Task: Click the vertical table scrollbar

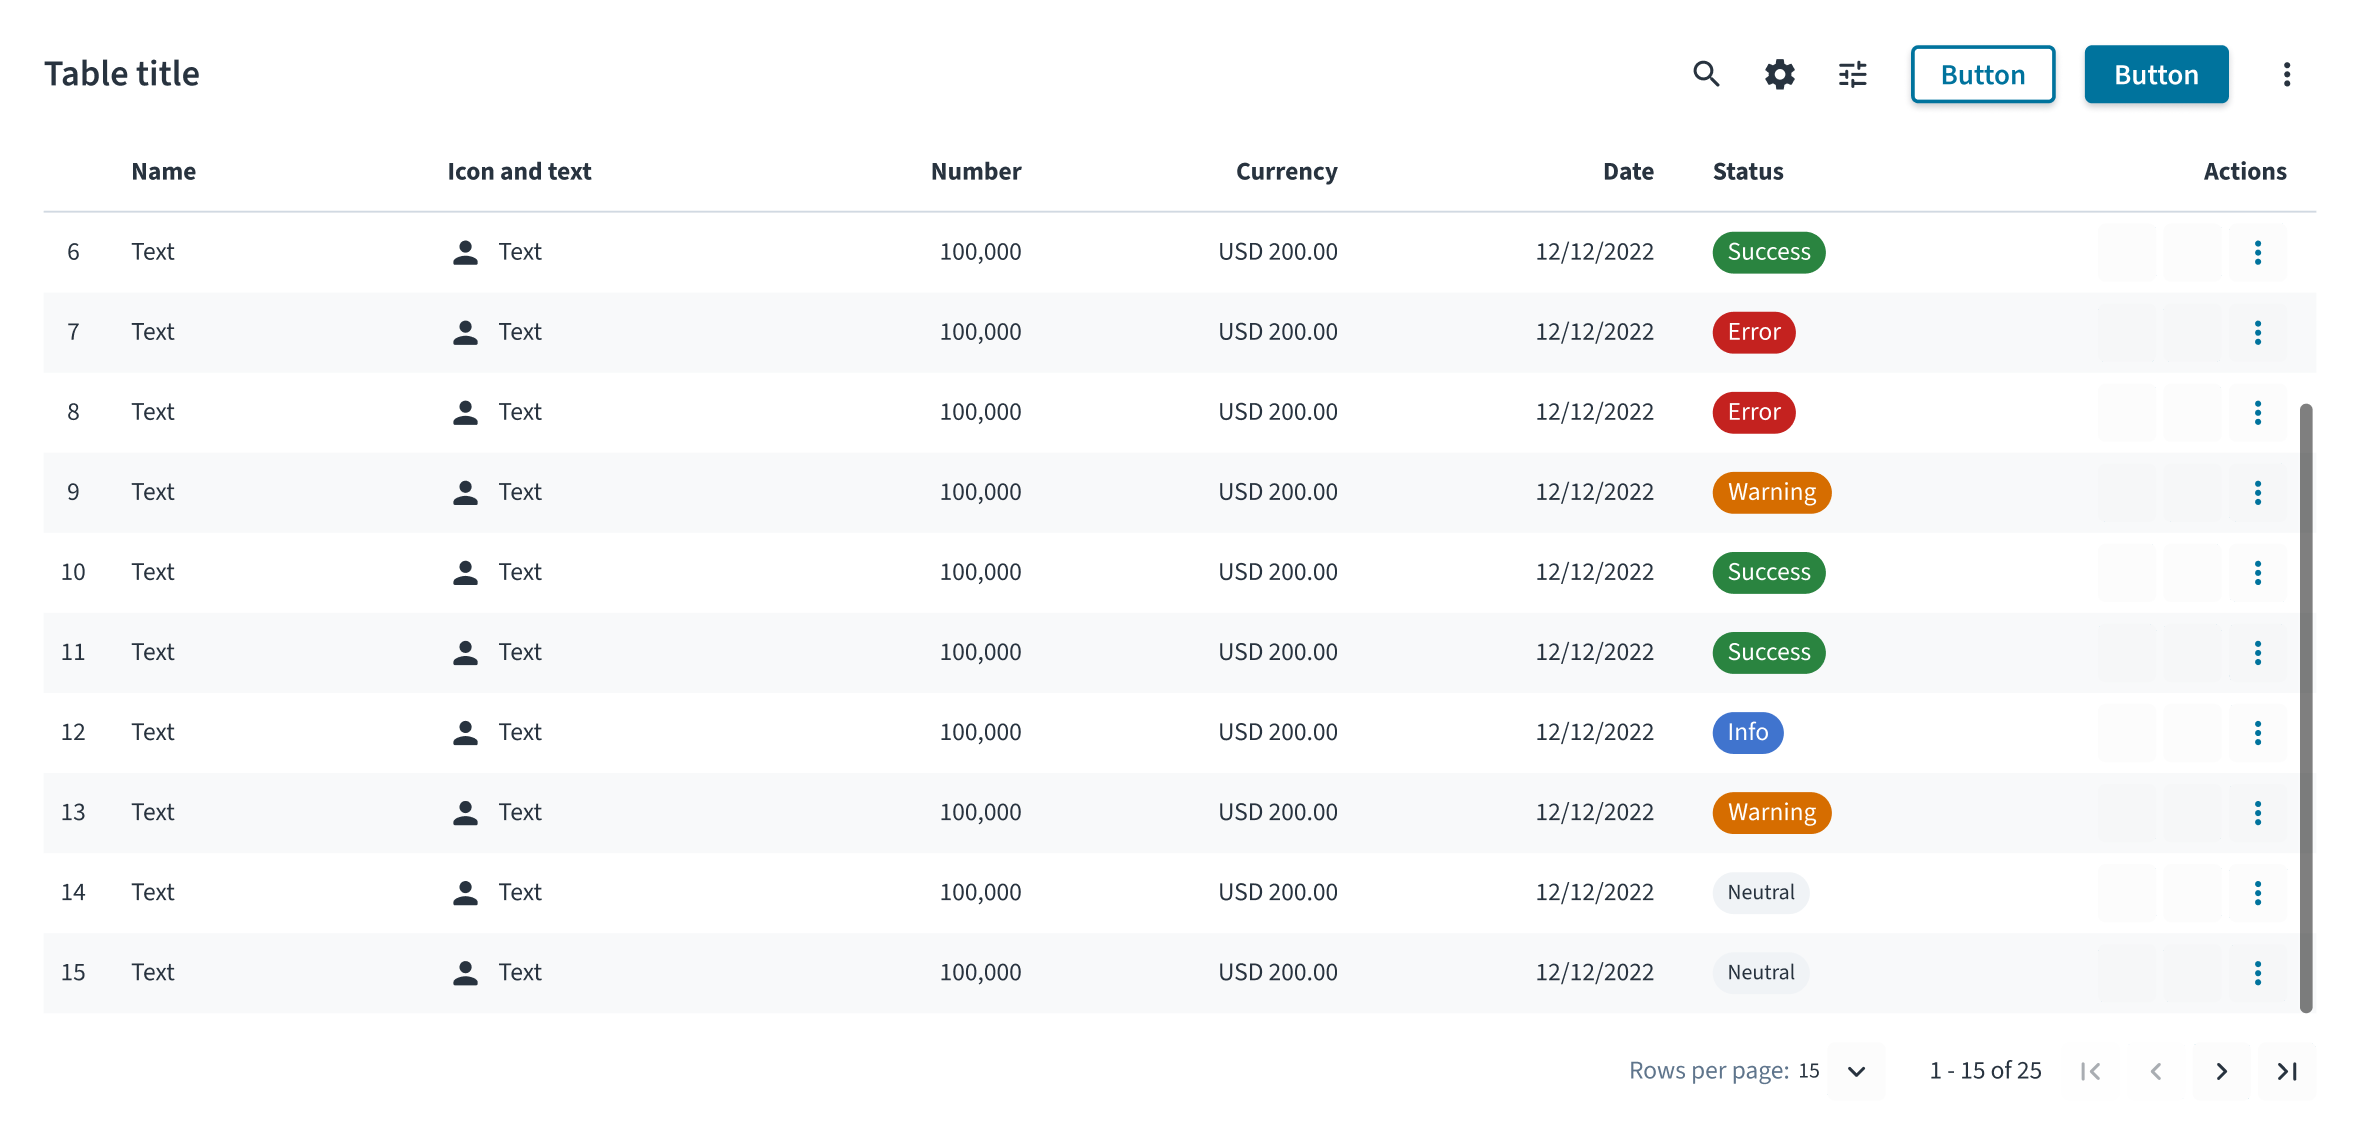Action: click(x=2306, y=708)
